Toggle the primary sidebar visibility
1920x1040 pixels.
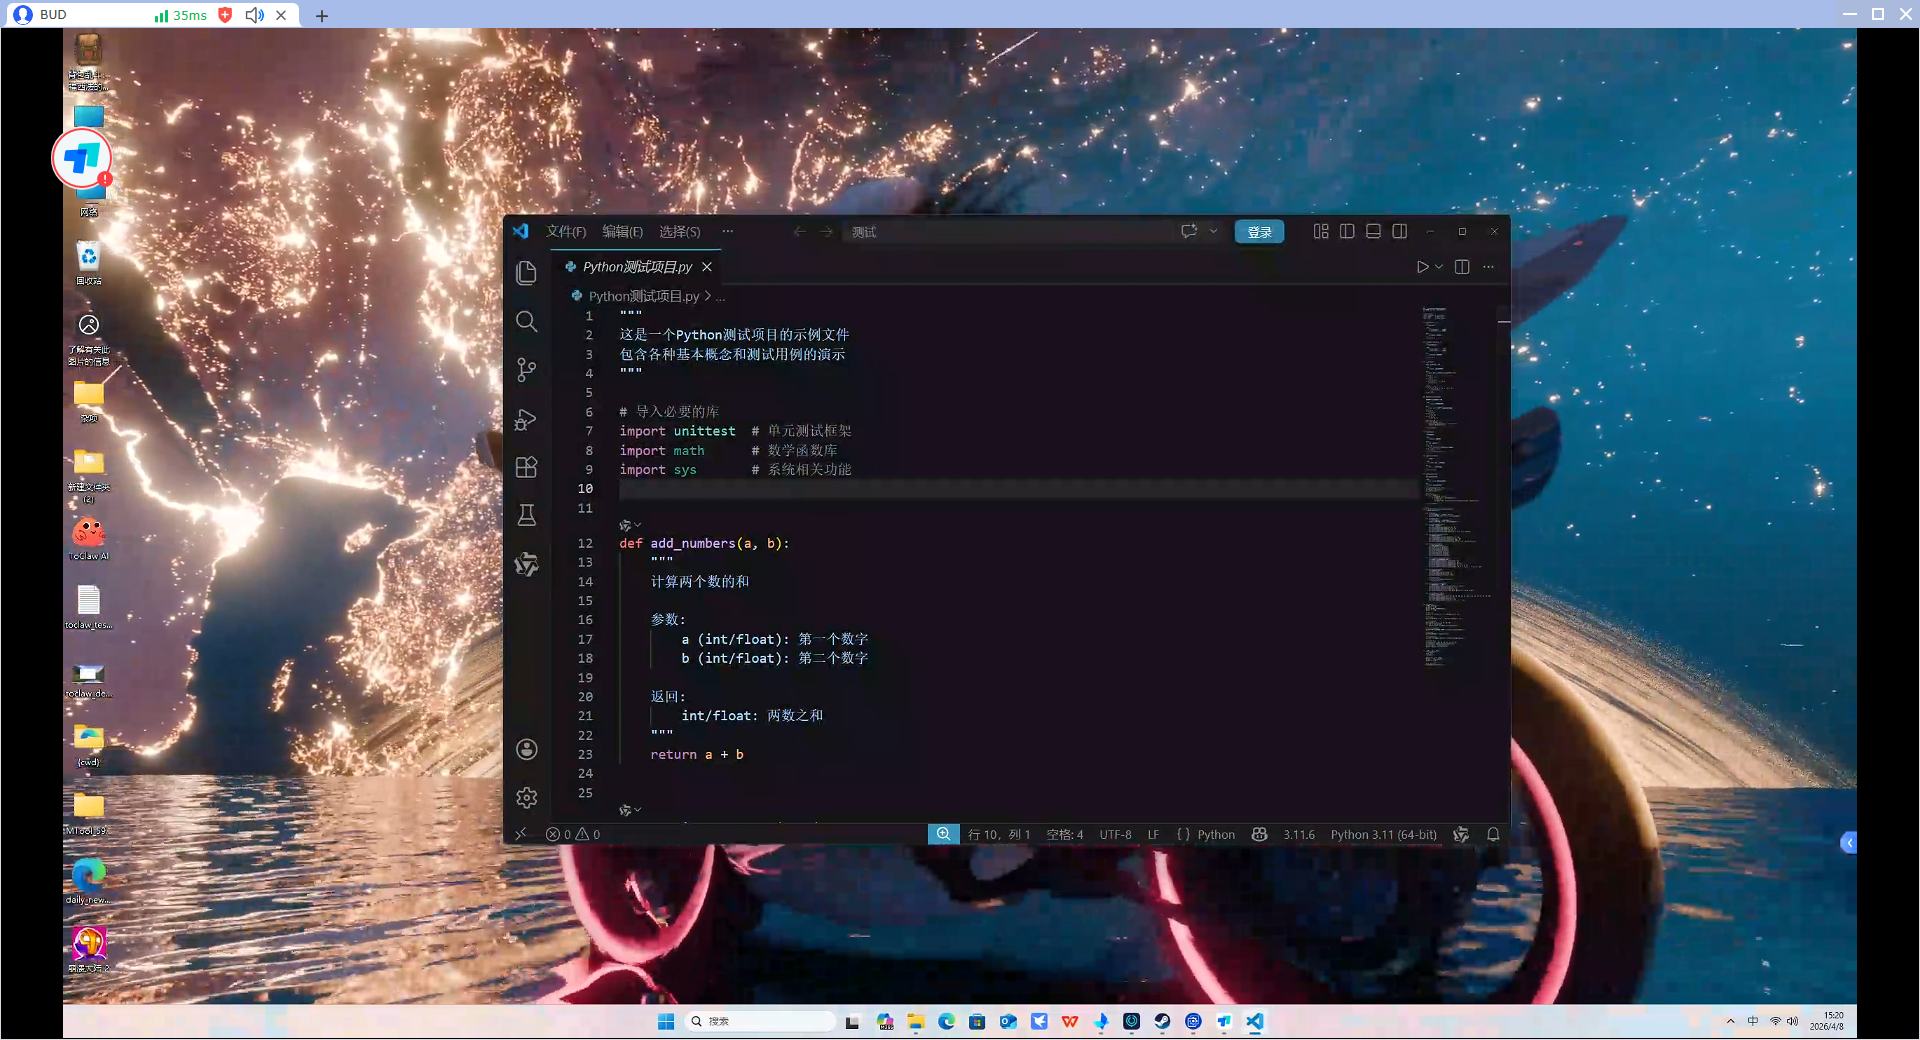(1347, 231)
